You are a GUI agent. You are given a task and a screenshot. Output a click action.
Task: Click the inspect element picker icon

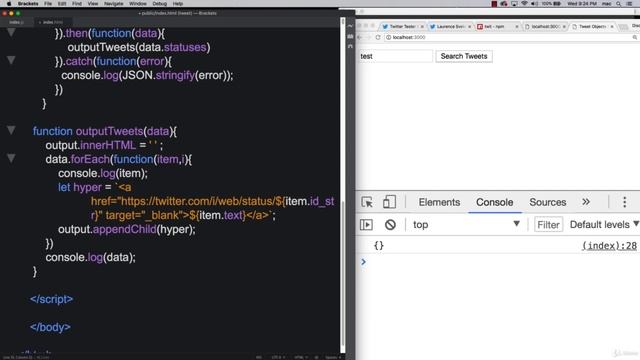coord(367,202)
